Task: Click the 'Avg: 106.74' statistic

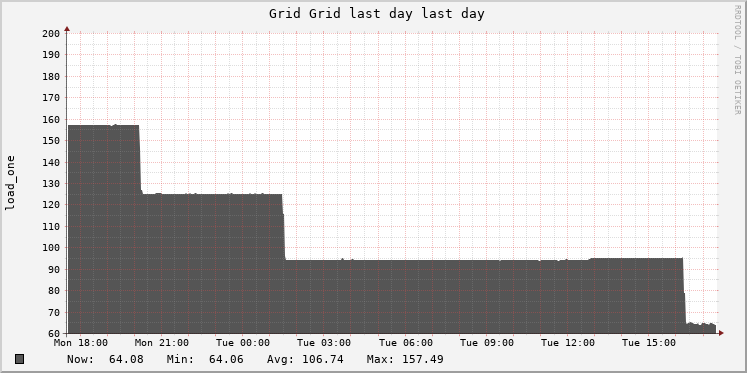Action: [x=305, y=359]
